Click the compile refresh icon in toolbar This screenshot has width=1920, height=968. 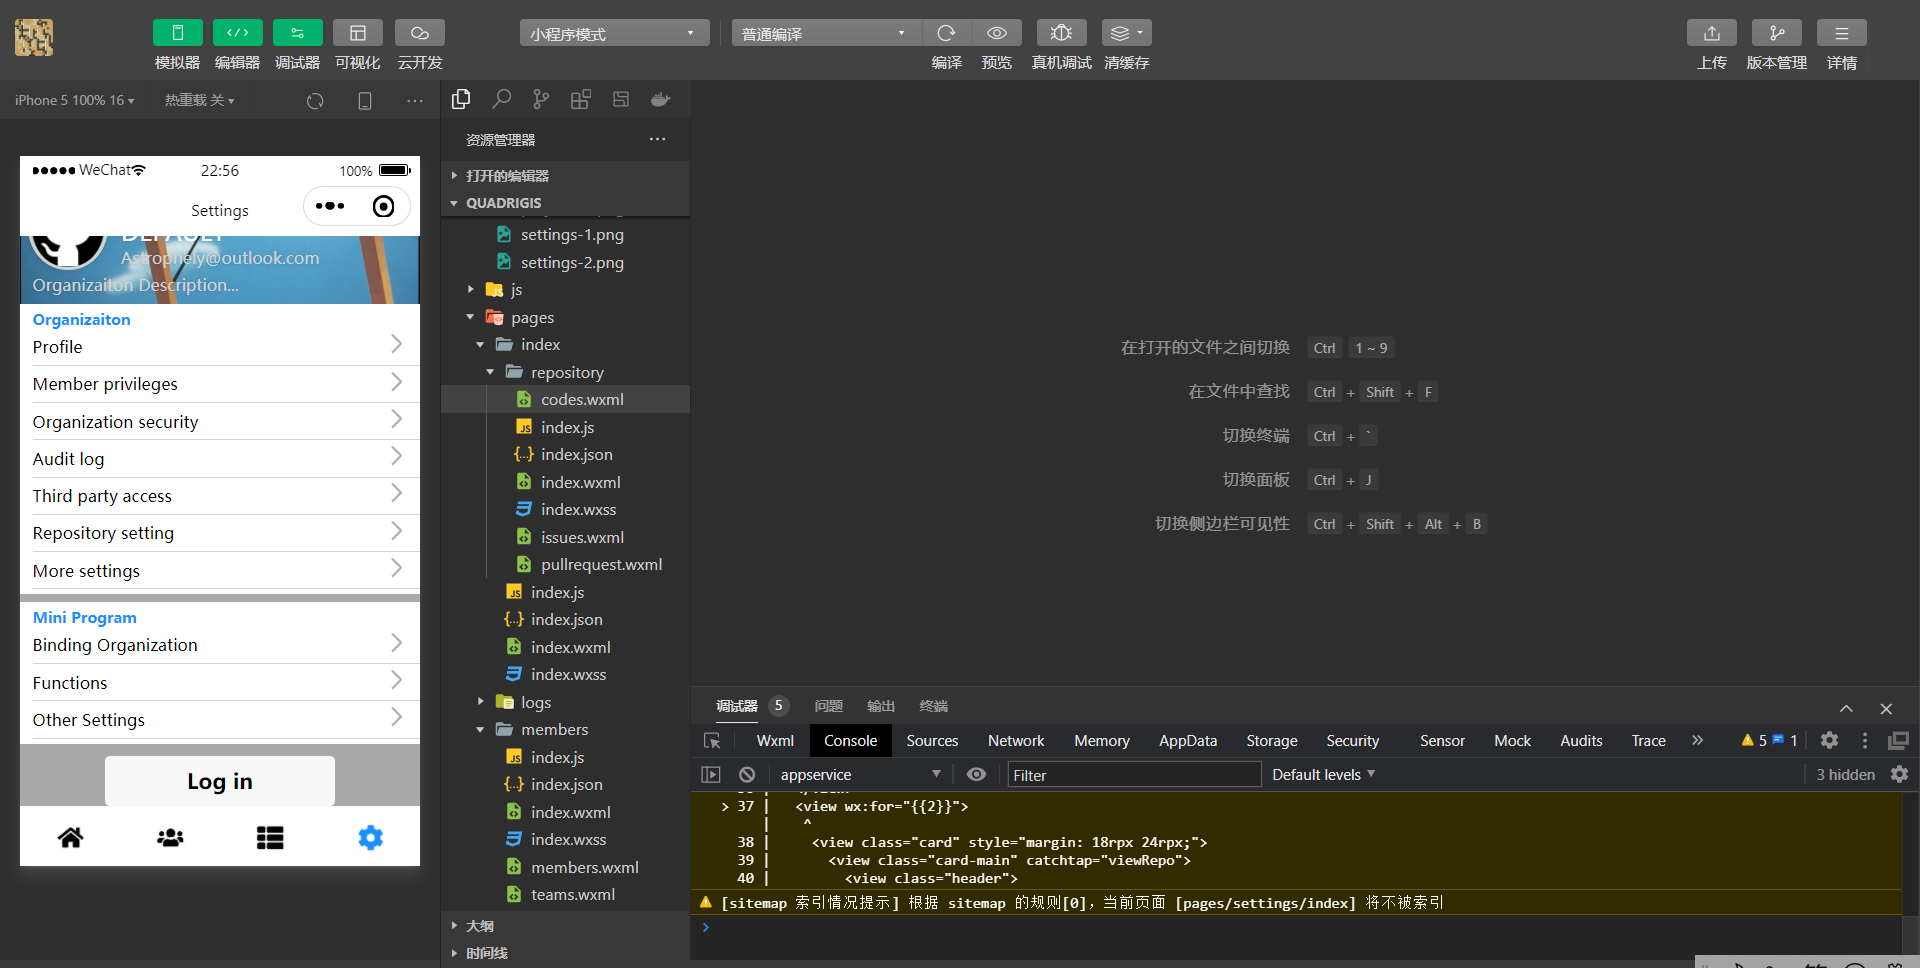pyautogui.click(x=946, y=33)
